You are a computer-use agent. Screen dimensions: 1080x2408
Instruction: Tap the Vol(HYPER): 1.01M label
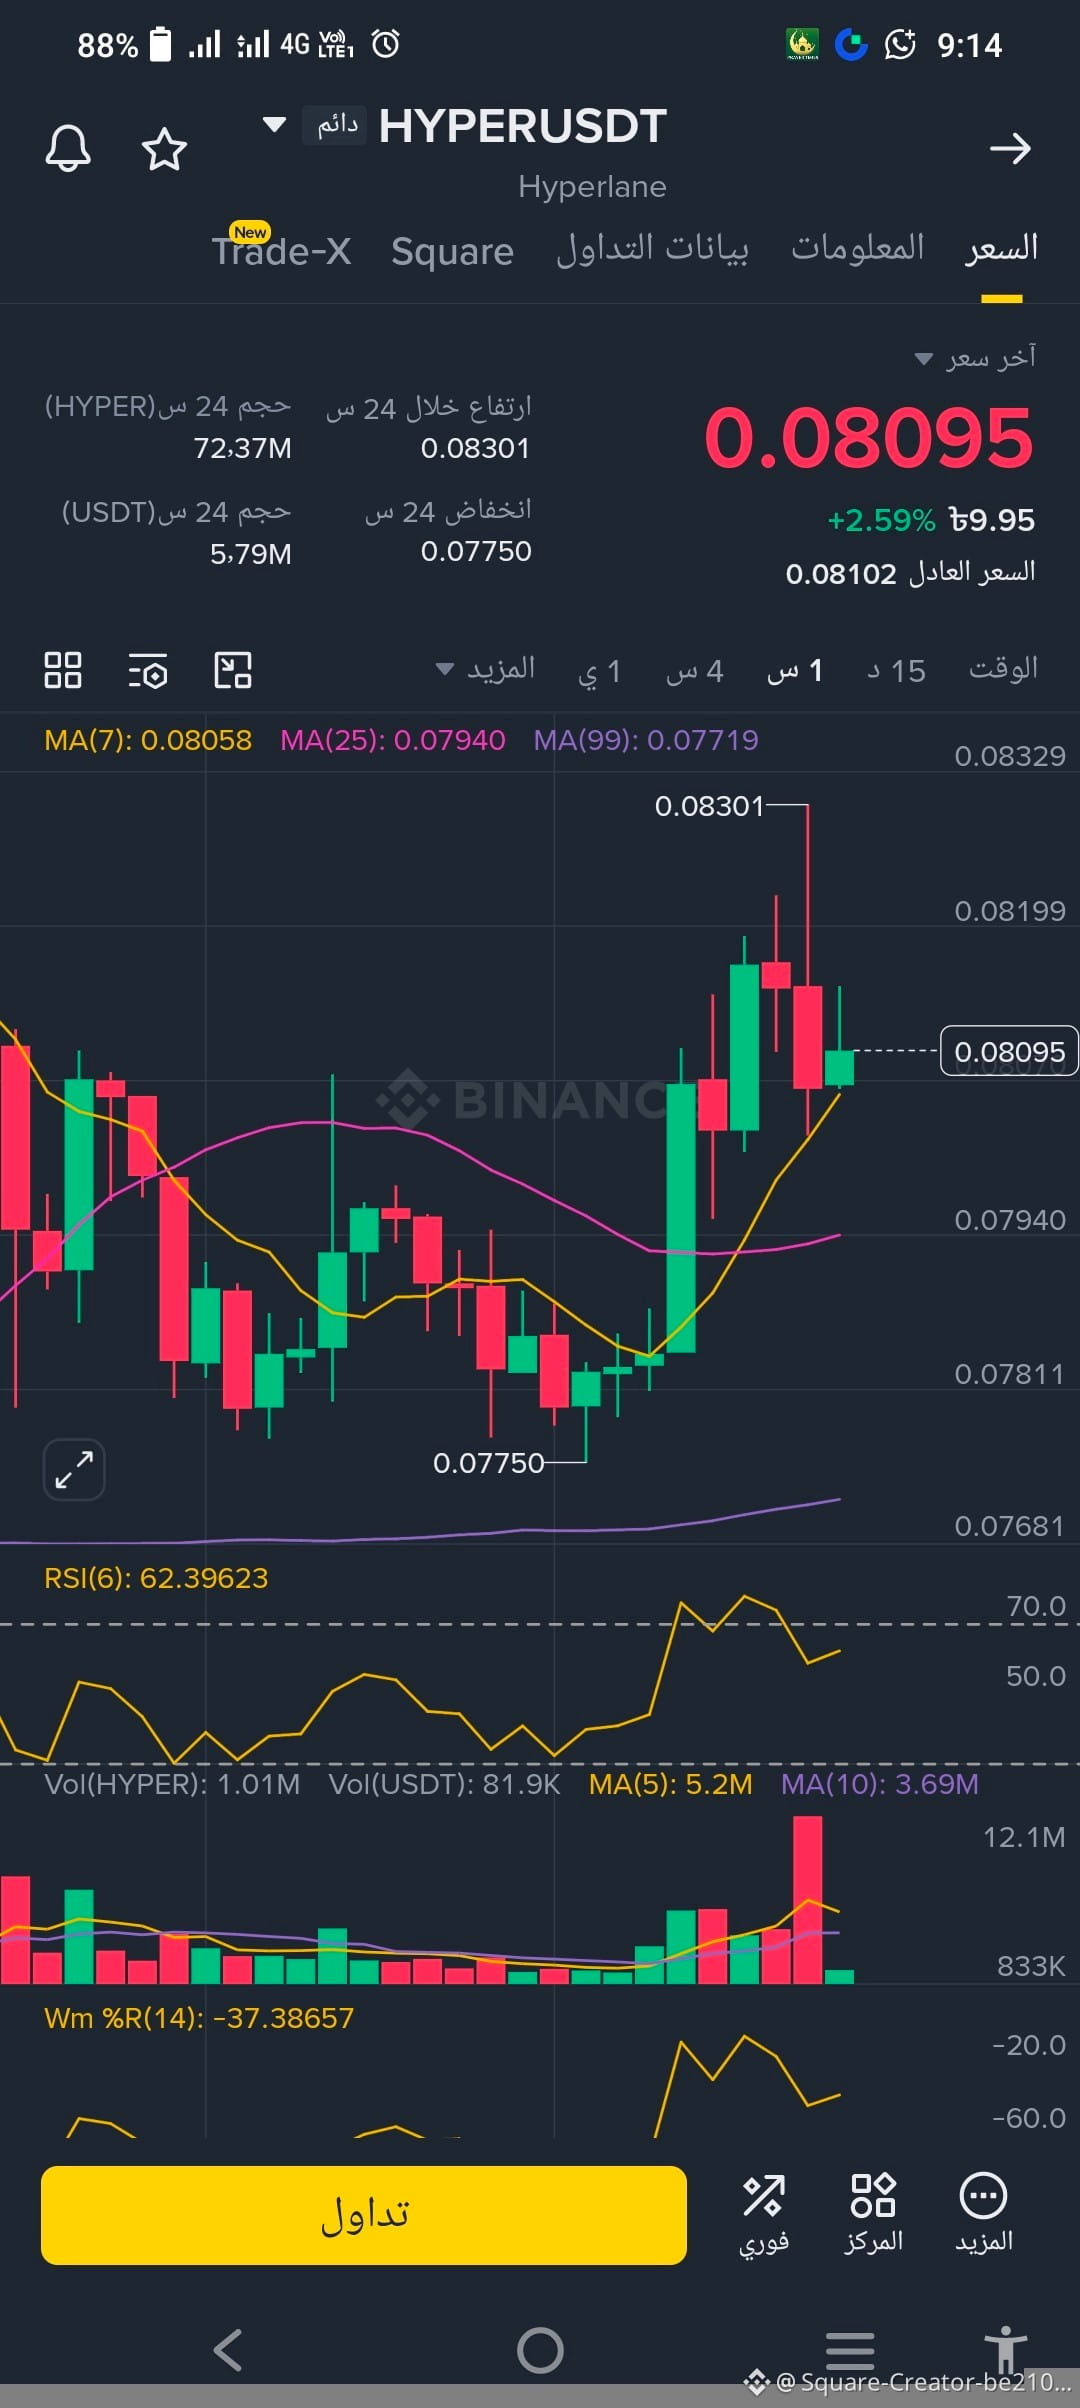172,1784
